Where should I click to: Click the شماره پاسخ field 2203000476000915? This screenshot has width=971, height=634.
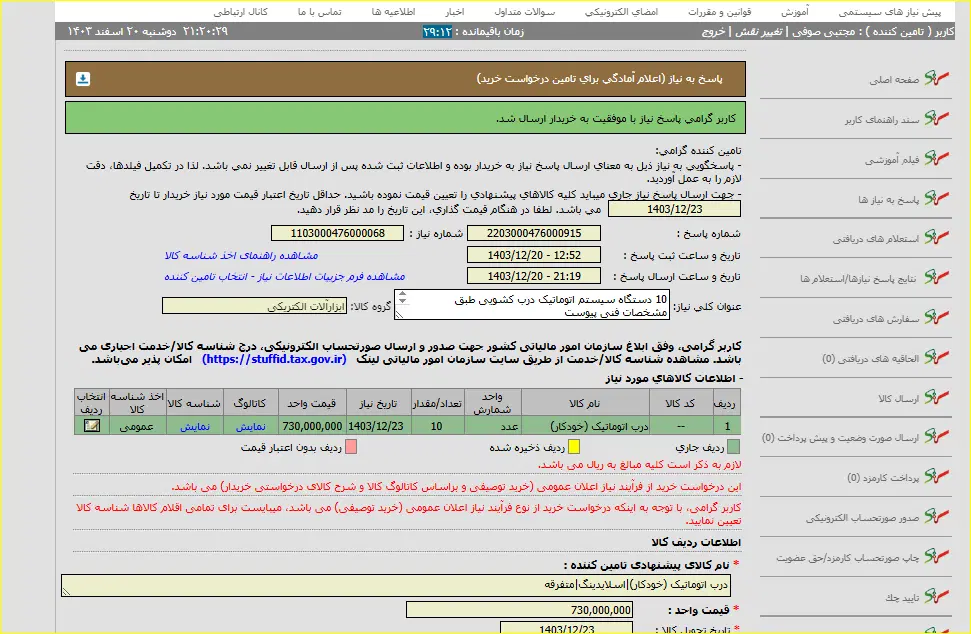pos(534,233)
